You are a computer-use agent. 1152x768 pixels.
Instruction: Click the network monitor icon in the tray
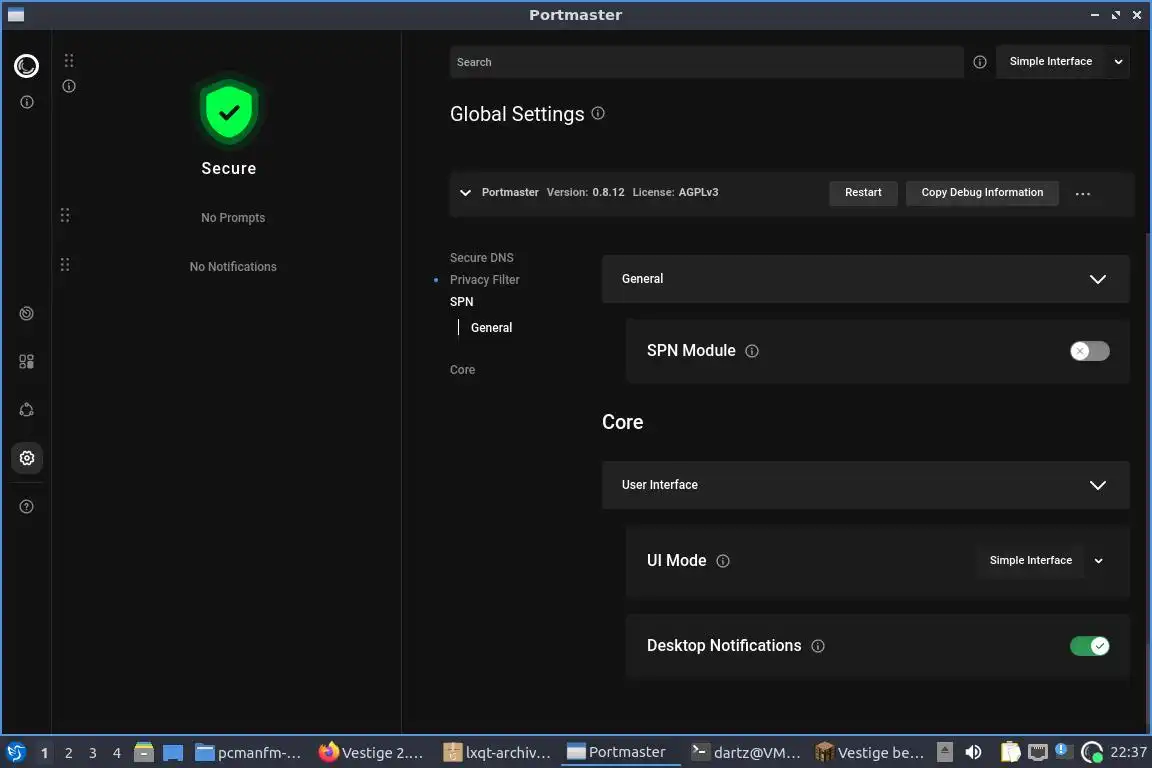tap(1037, 752)
